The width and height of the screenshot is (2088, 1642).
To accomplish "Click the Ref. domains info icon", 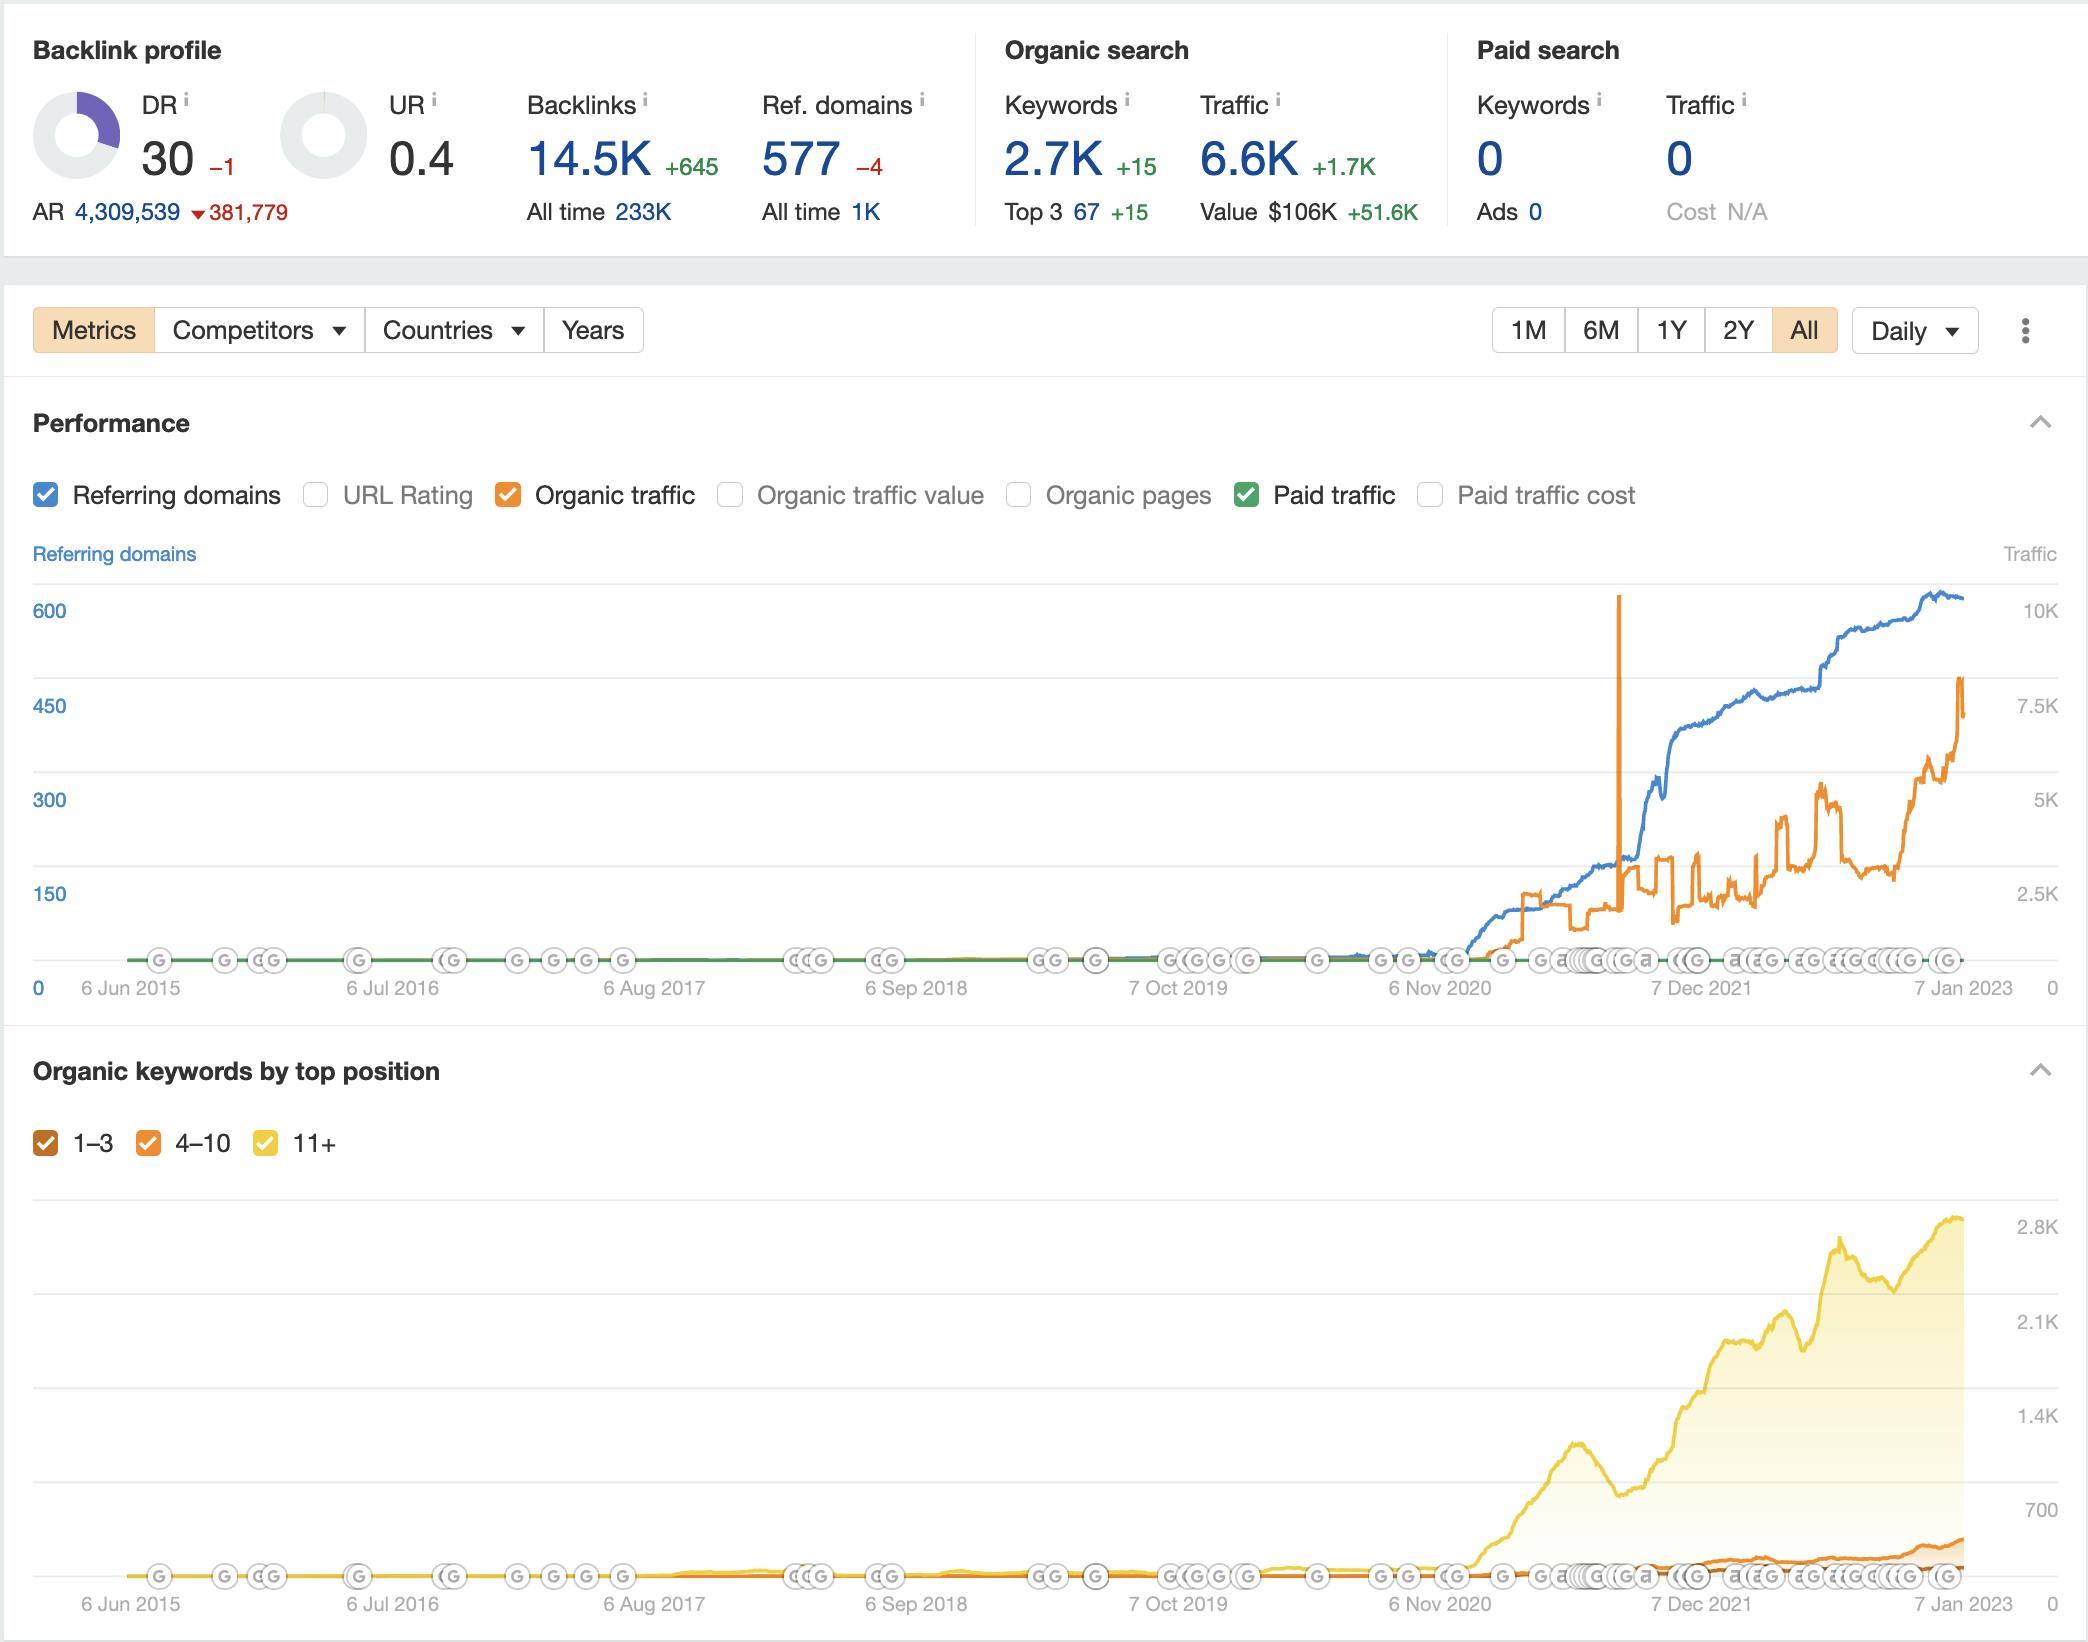I will tap(922, 99).
